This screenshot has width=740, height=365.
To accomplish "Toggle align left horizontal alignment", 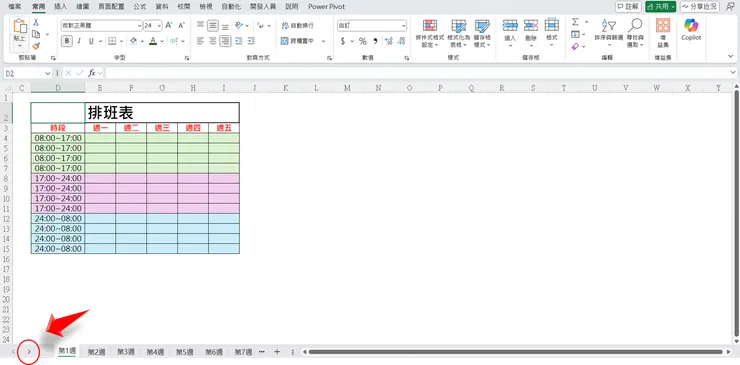I will [x=200, y=42].
